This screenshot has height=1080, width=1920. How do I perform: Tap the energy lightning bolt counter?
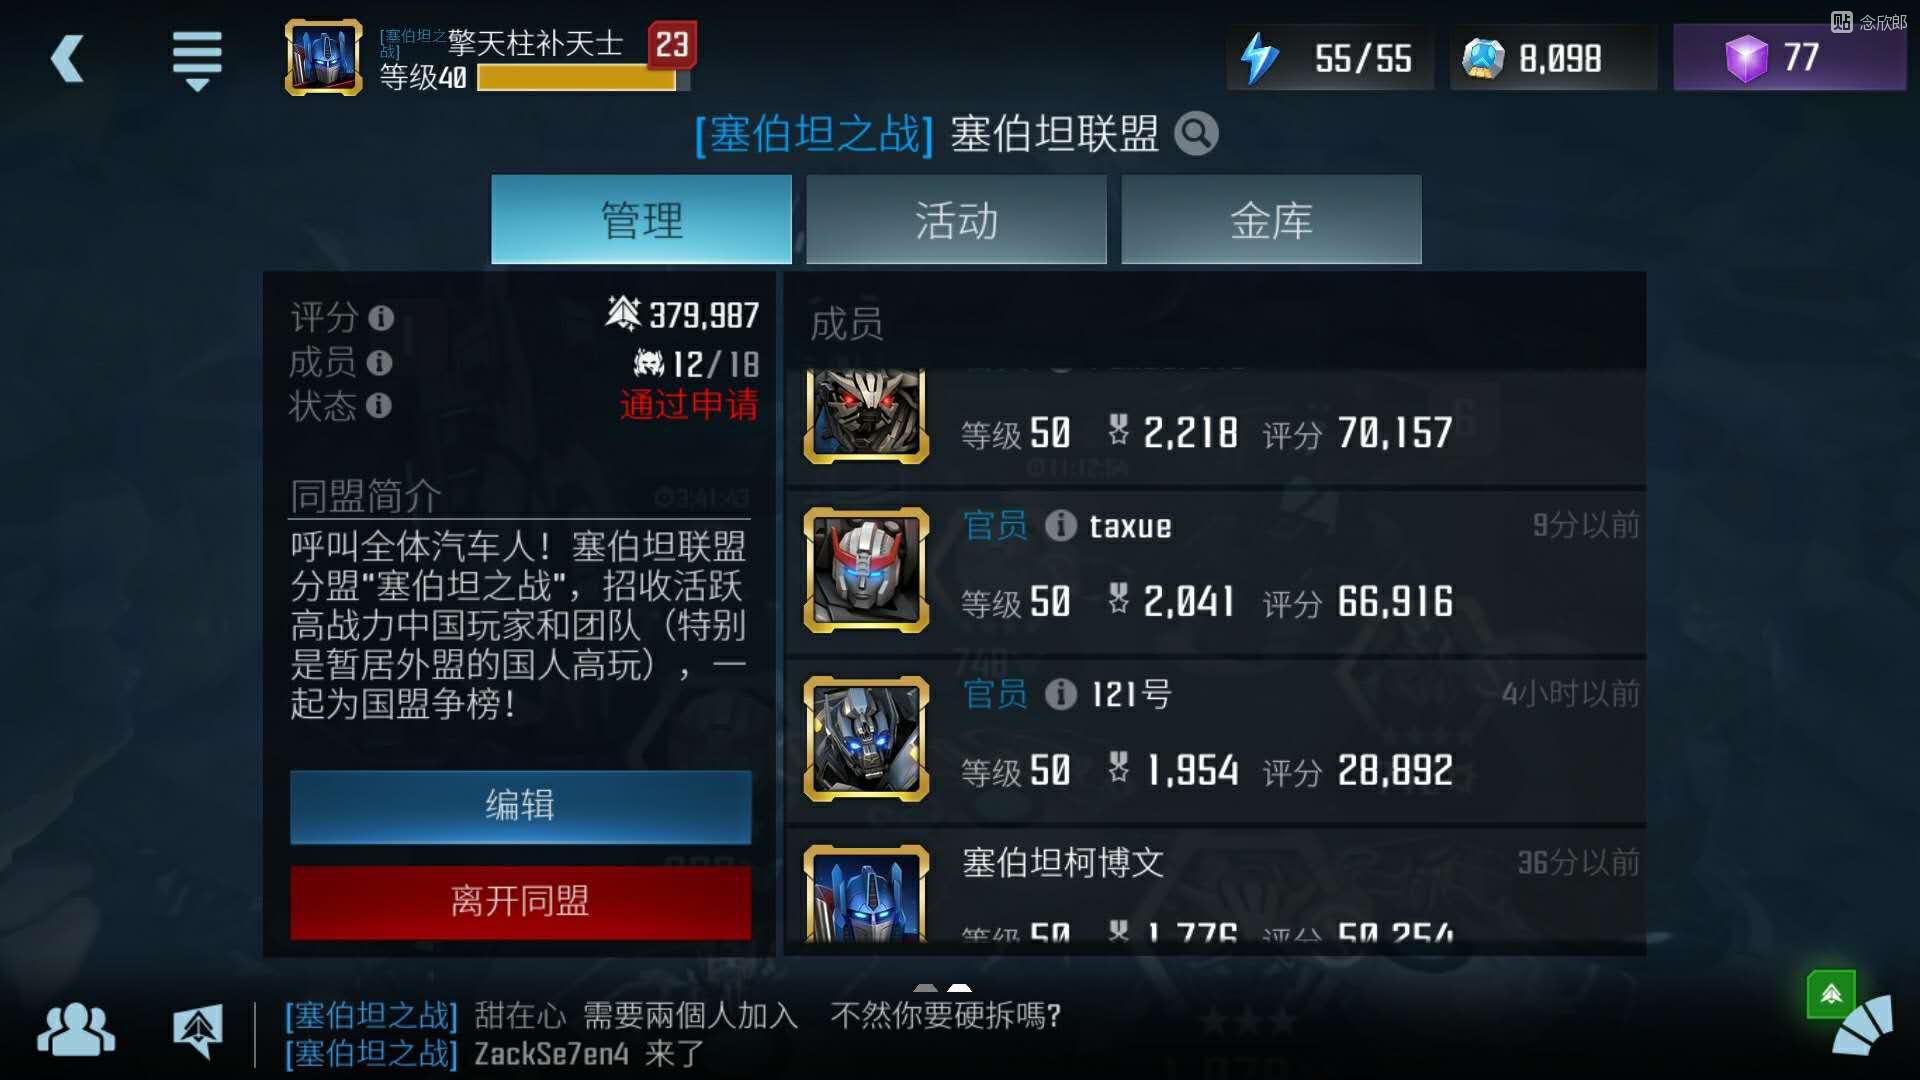(1330, 57)
